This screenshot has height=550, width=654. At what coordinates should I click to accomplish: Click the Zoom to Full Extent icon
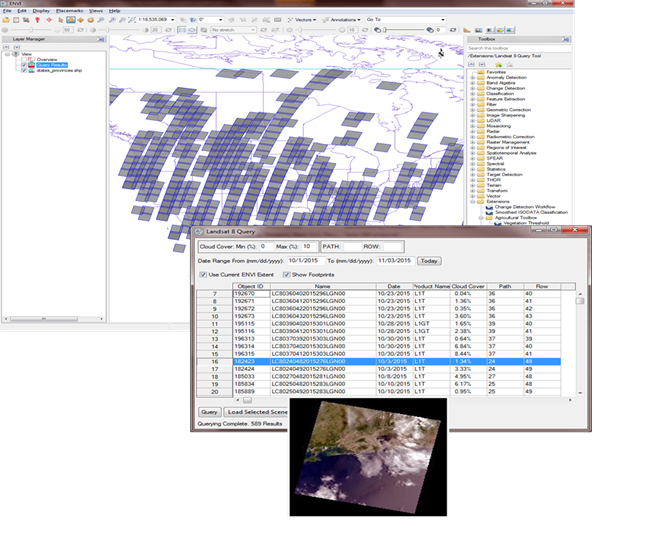coord(132,20)
